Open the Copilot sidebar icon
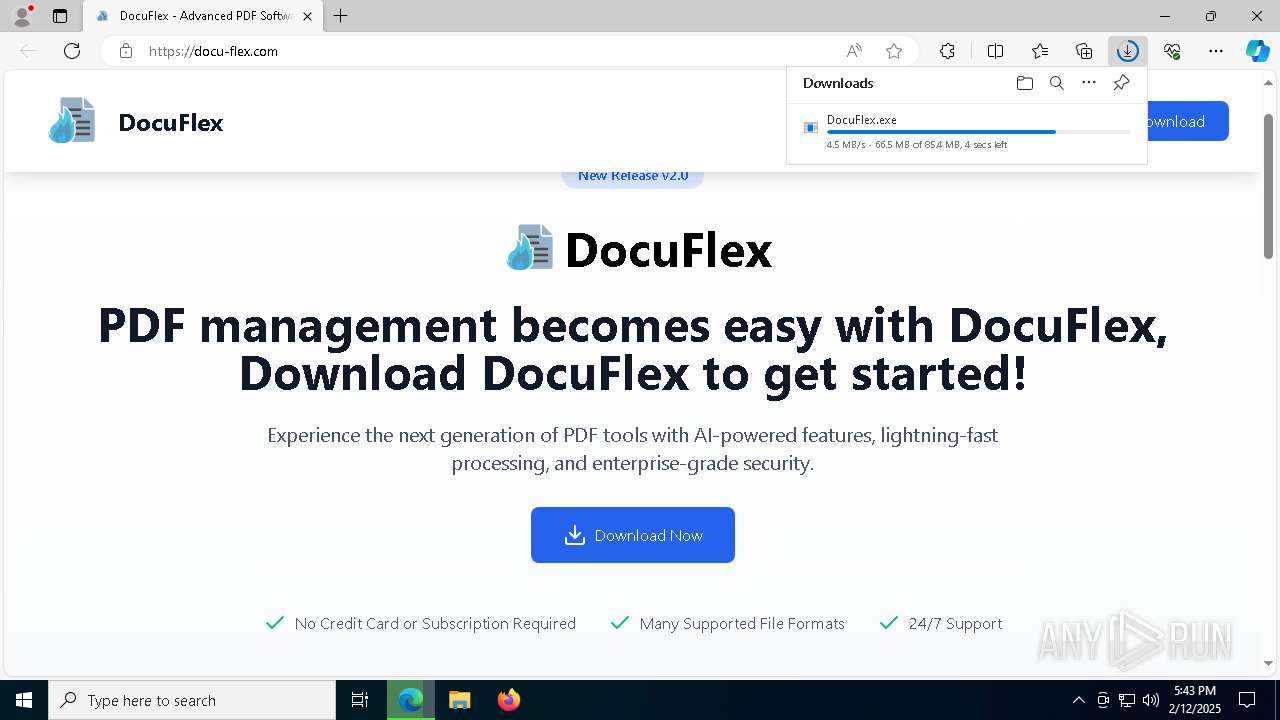This screenshot has width=1280, height=720. [1257, 51]
